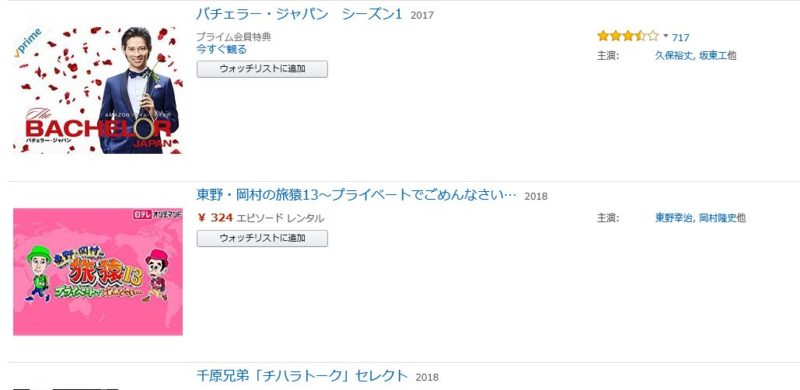The width and height of the screenshot is (800, 390).
Task: Click the ¥324 rental price
Action: click(x=215, y=218)
